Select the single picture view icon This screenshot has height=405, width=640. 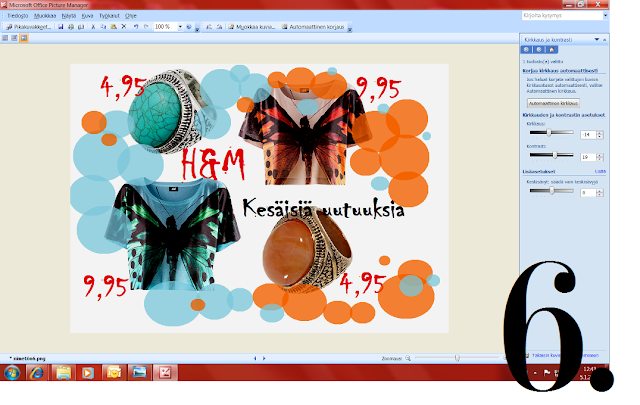(24, 38)
